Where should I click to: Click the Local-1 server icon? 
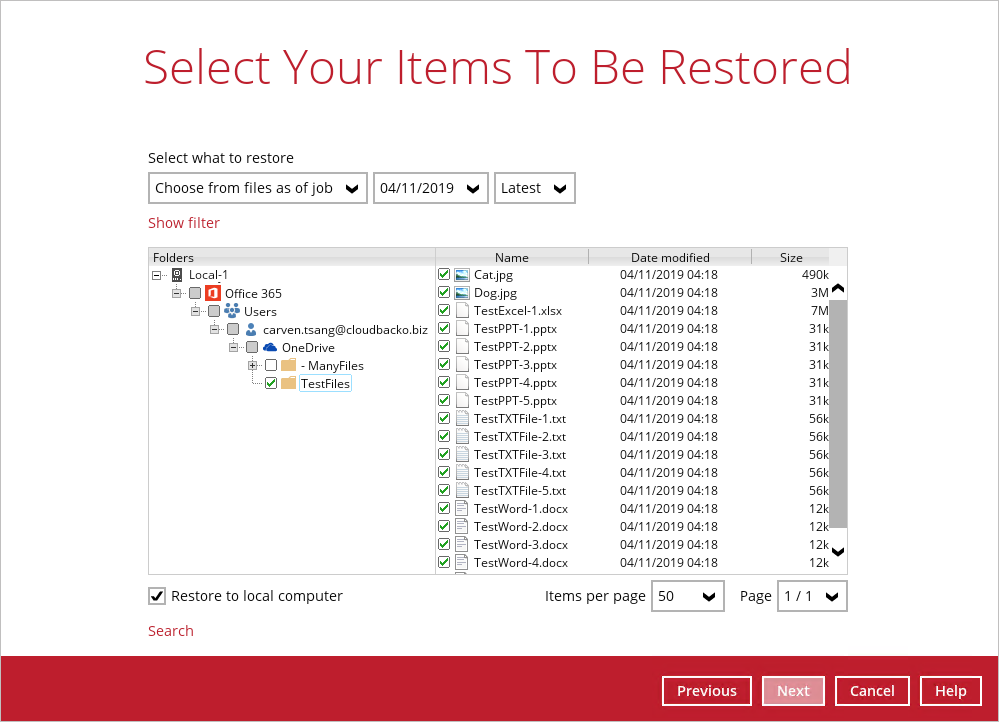click(x=177, y=275)
